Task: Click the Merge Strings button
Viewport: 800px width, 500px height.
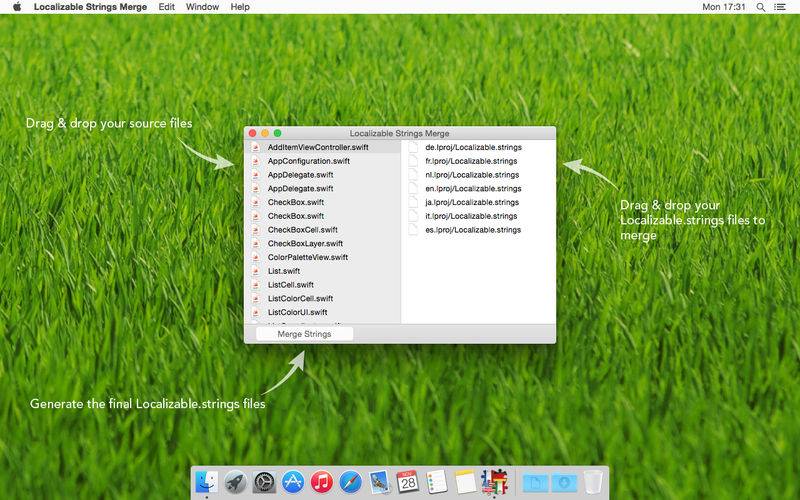Action: click(304, 334)
